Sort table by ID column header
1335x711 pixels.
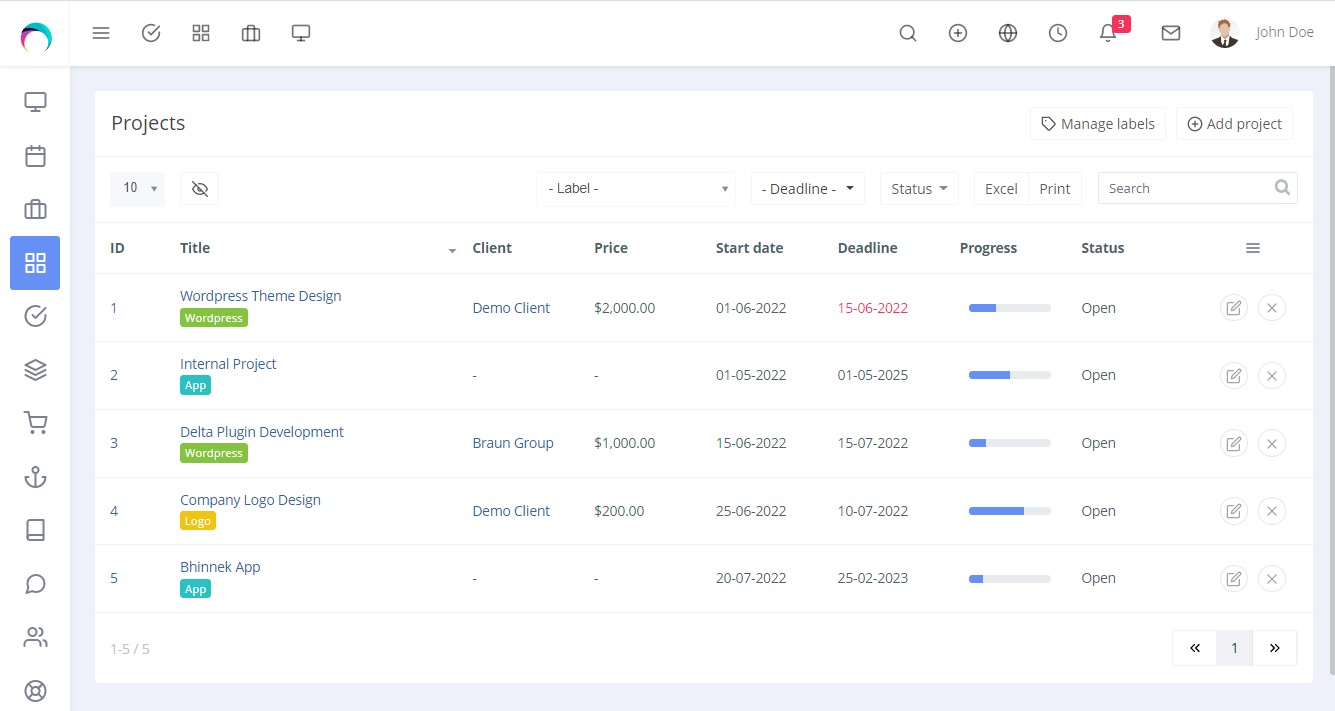click(x=117, y=248)
